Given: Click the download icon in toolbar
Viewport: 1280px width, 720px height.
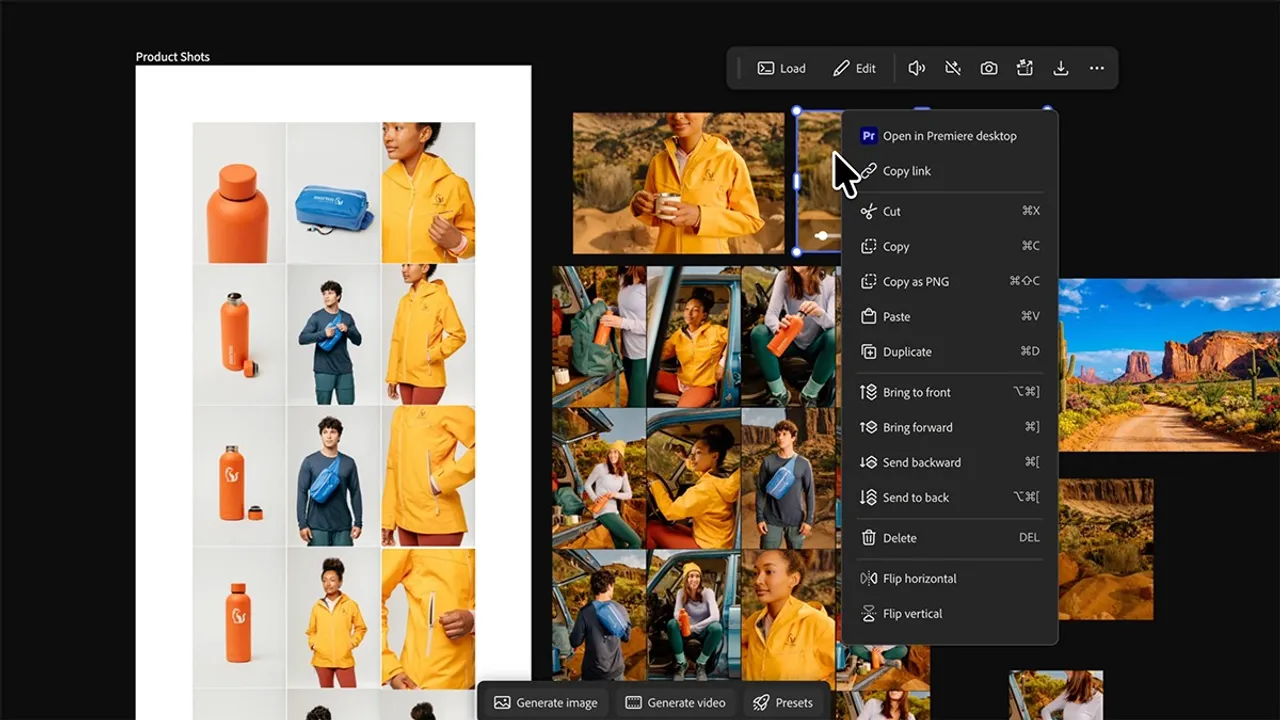Looking at the screenshot, I should click(x=1060, y=68).
